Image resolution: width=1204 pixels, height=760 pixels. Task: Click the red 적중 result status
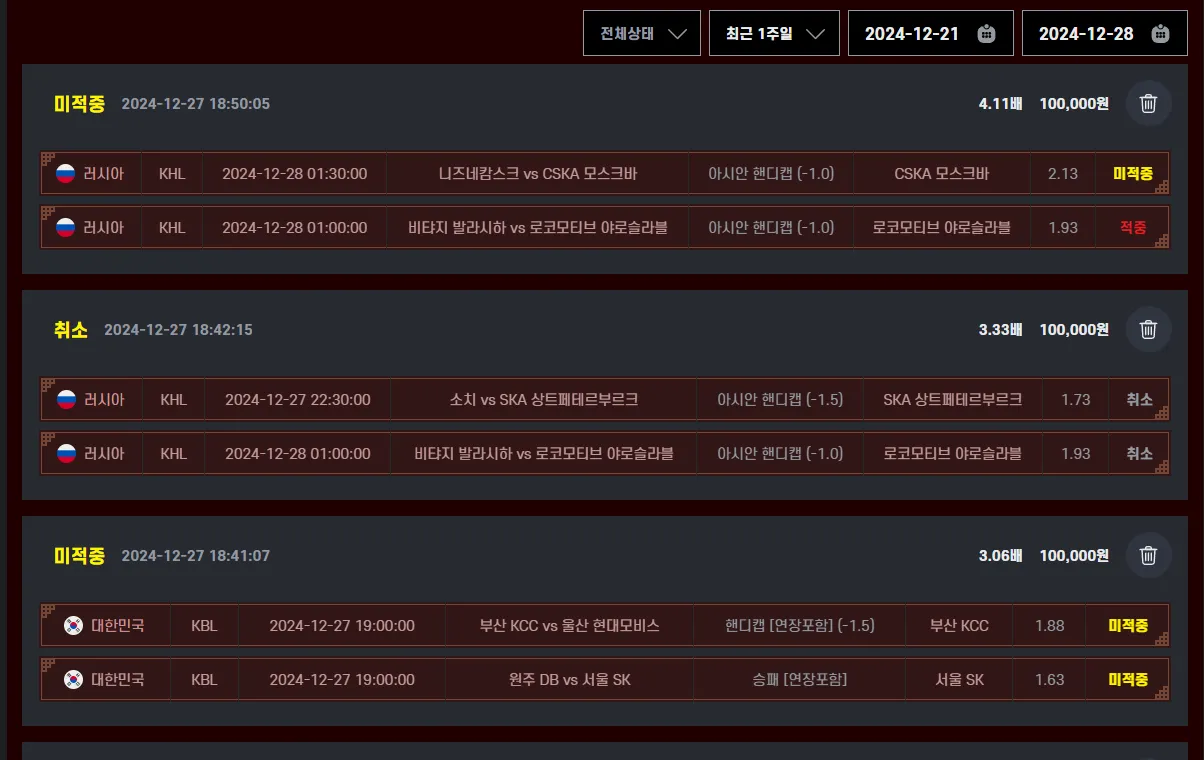[1133, 227]
